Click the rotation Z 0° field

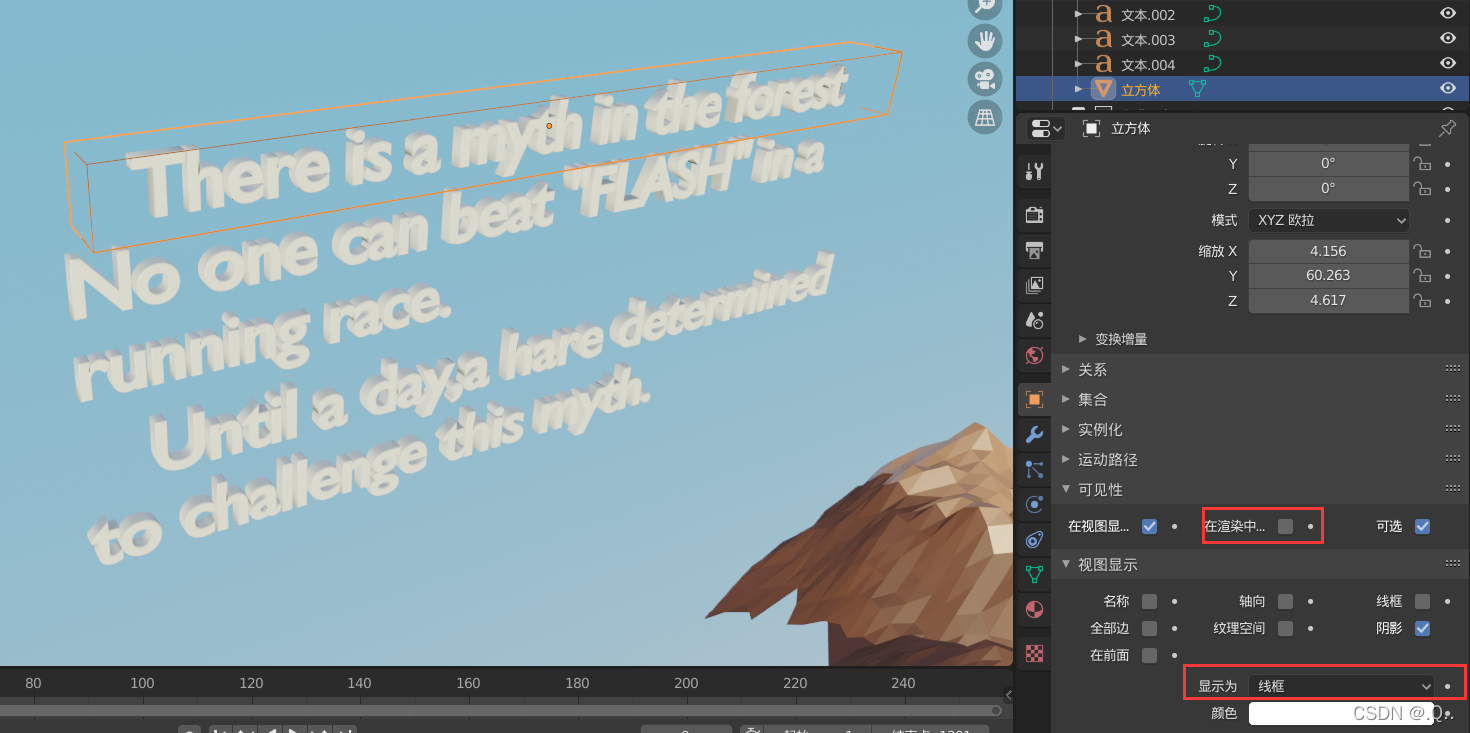point(1329,188)
